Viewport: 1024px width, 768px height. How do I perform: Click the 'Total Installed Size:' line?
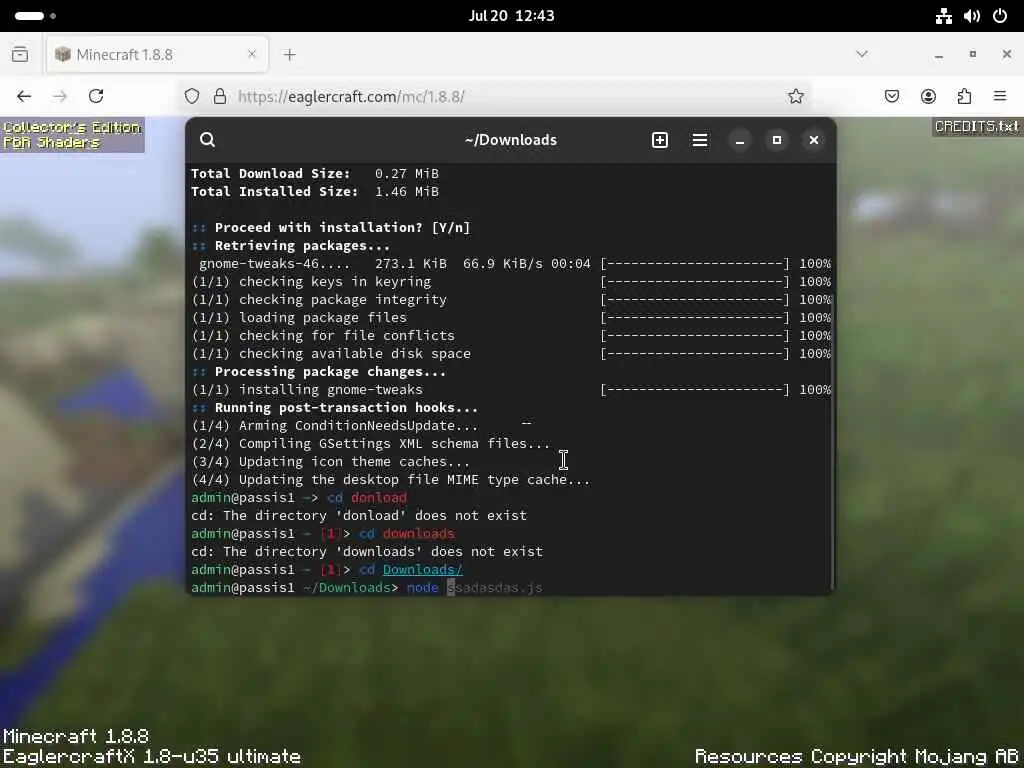click(315, 192)
